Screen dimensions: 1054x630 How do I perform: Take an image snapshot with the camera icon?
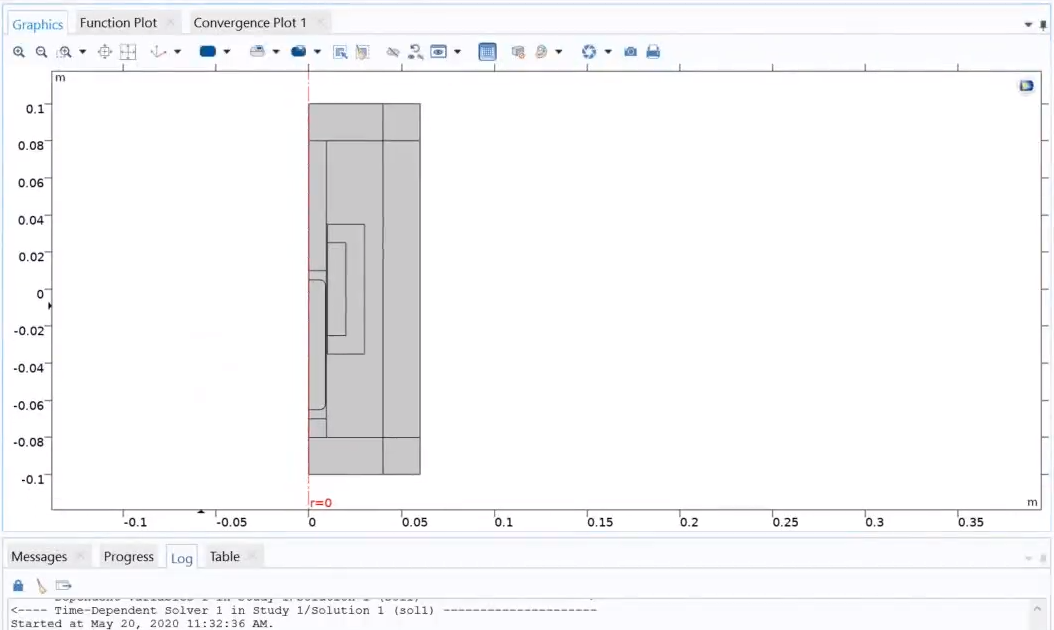coord(630,51)
